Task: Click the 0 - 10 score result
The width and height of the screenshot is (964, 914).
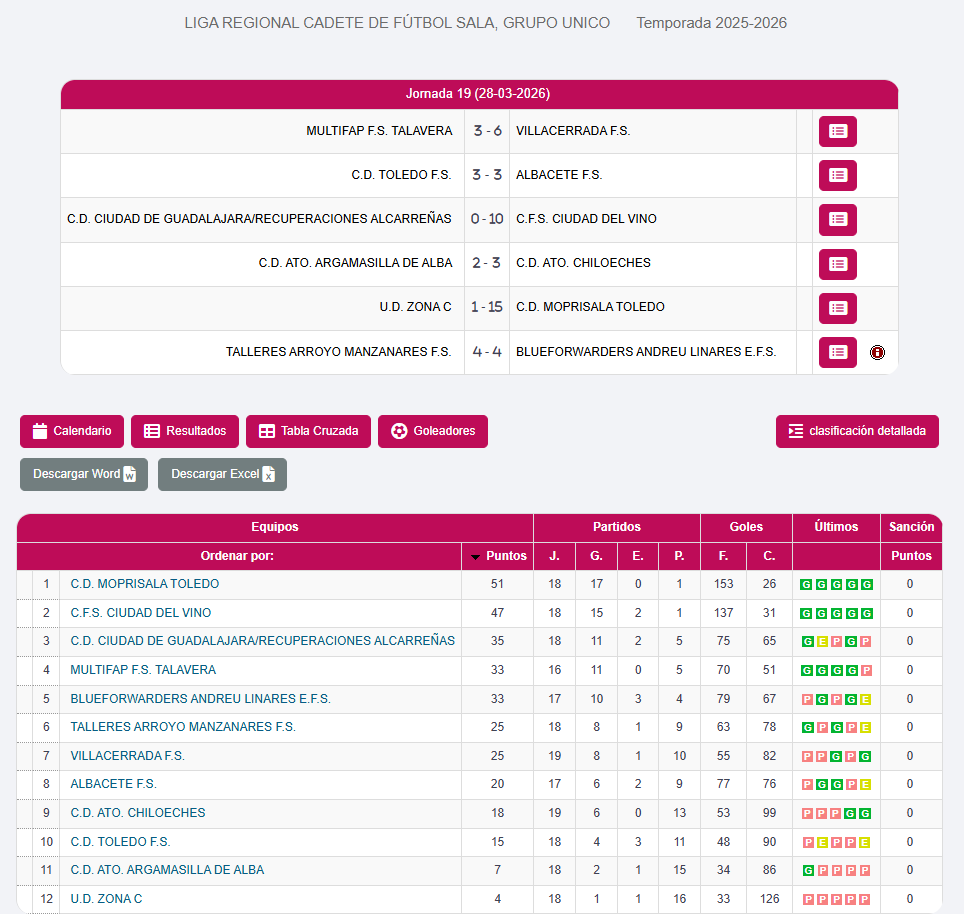Action: click(x=487, y=219)
